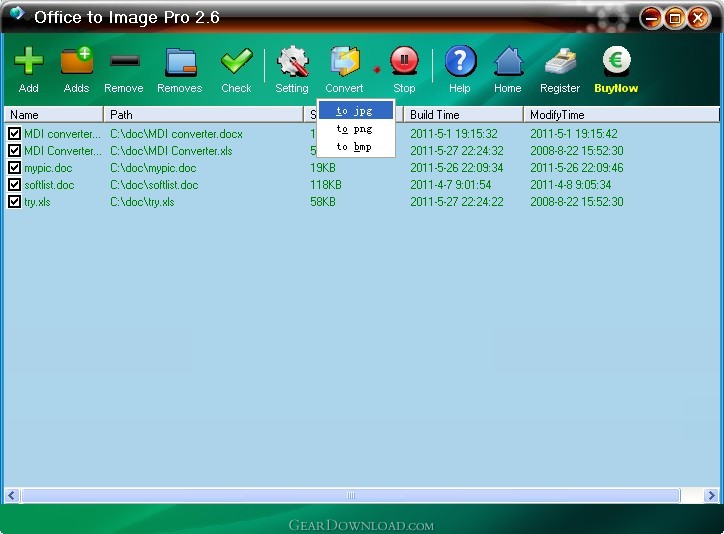Click modify time 2011-5-26 22:09:46

click(x=577, y=168)
